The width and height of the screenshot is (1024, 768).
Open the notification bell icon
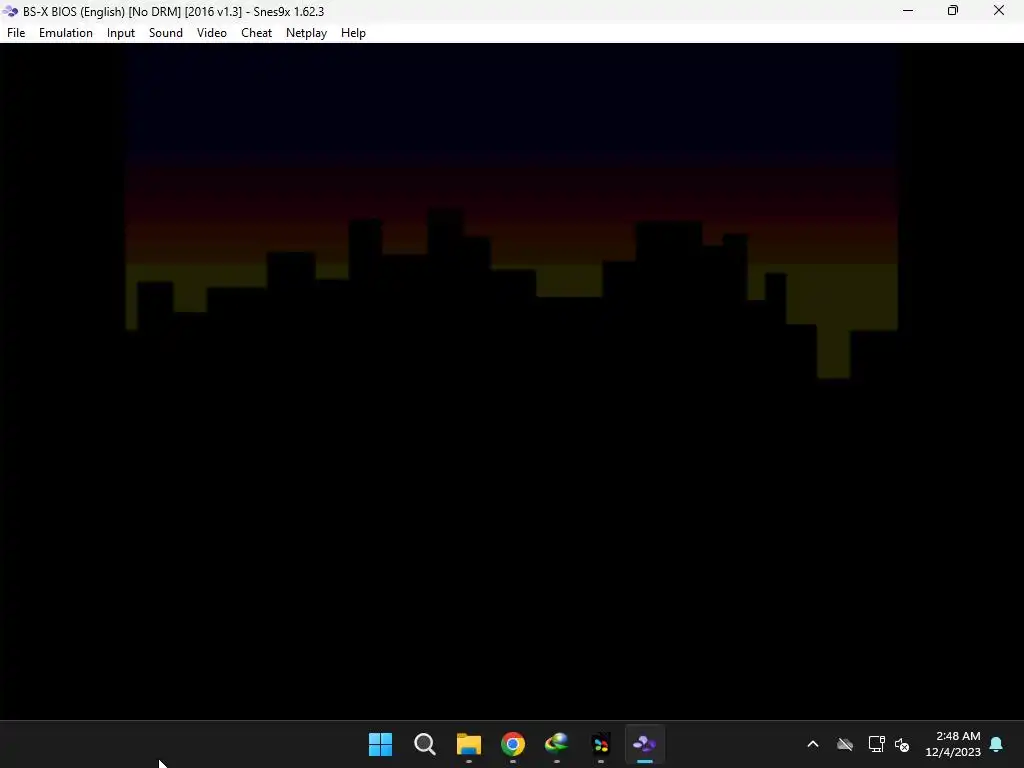pyautogui.click(x=997, y=744)
